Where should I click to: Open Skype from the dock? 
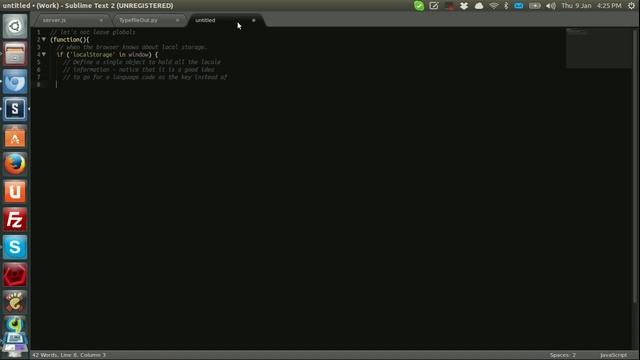(x=15, y=247)
